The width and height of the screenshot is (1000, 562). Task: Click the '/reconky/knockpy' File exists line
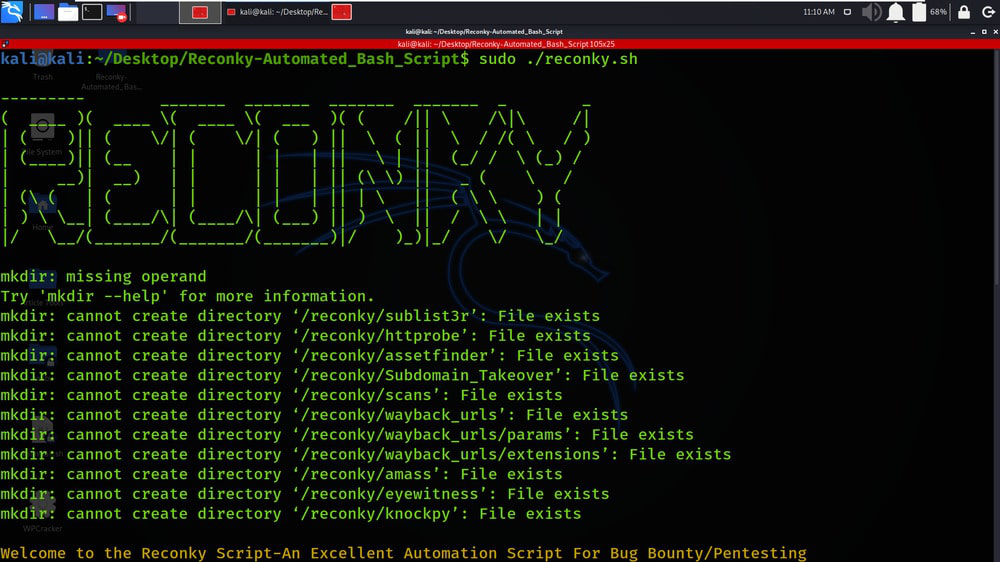(291, 514)
